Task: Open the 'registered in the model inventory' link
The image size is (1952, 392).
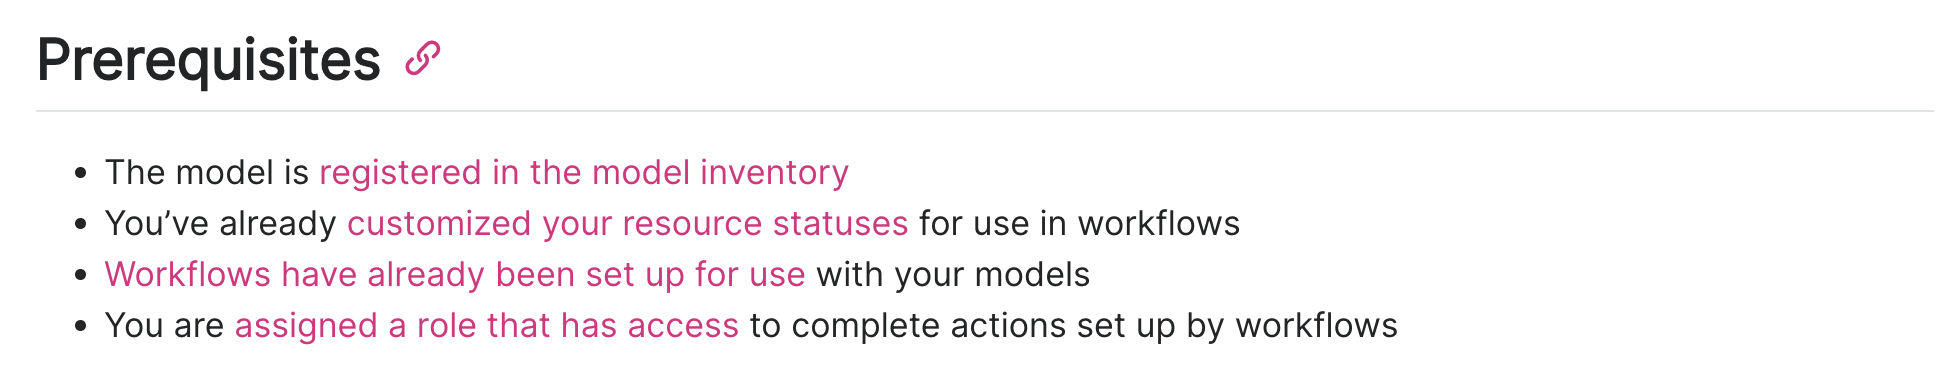Action: pos(584,172)
